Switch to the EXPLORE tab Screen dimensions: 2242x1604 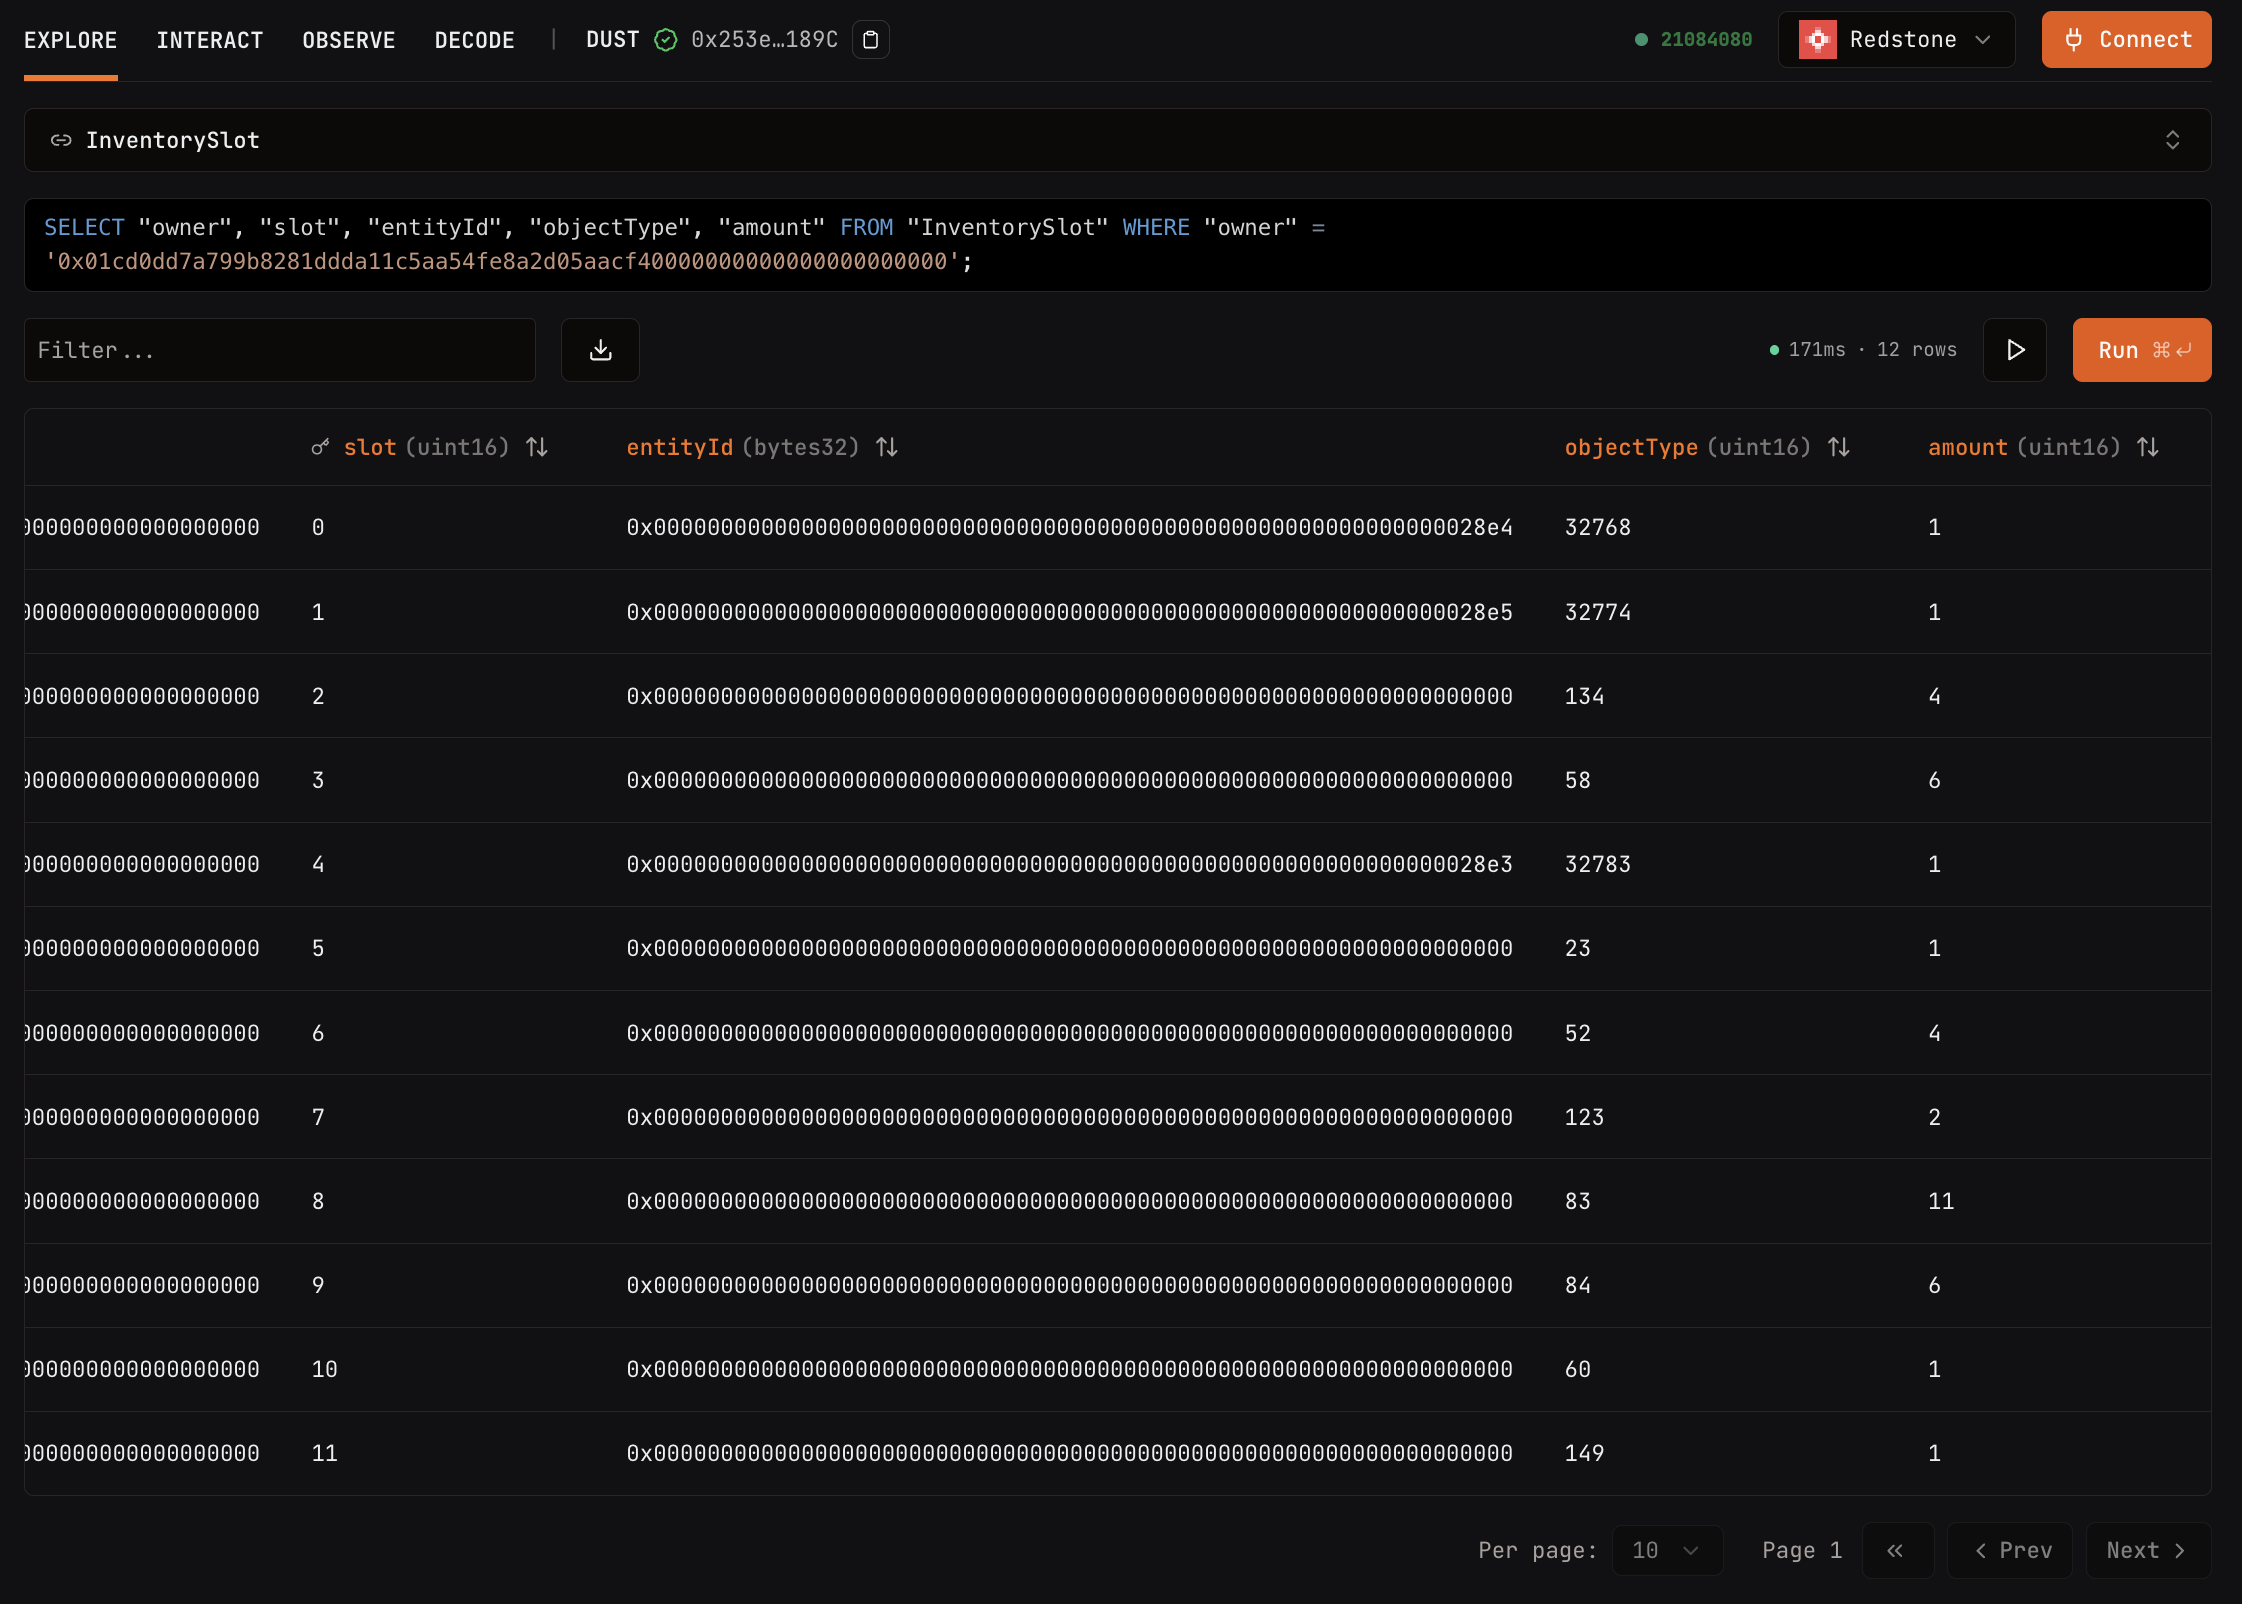coord(71,40)
